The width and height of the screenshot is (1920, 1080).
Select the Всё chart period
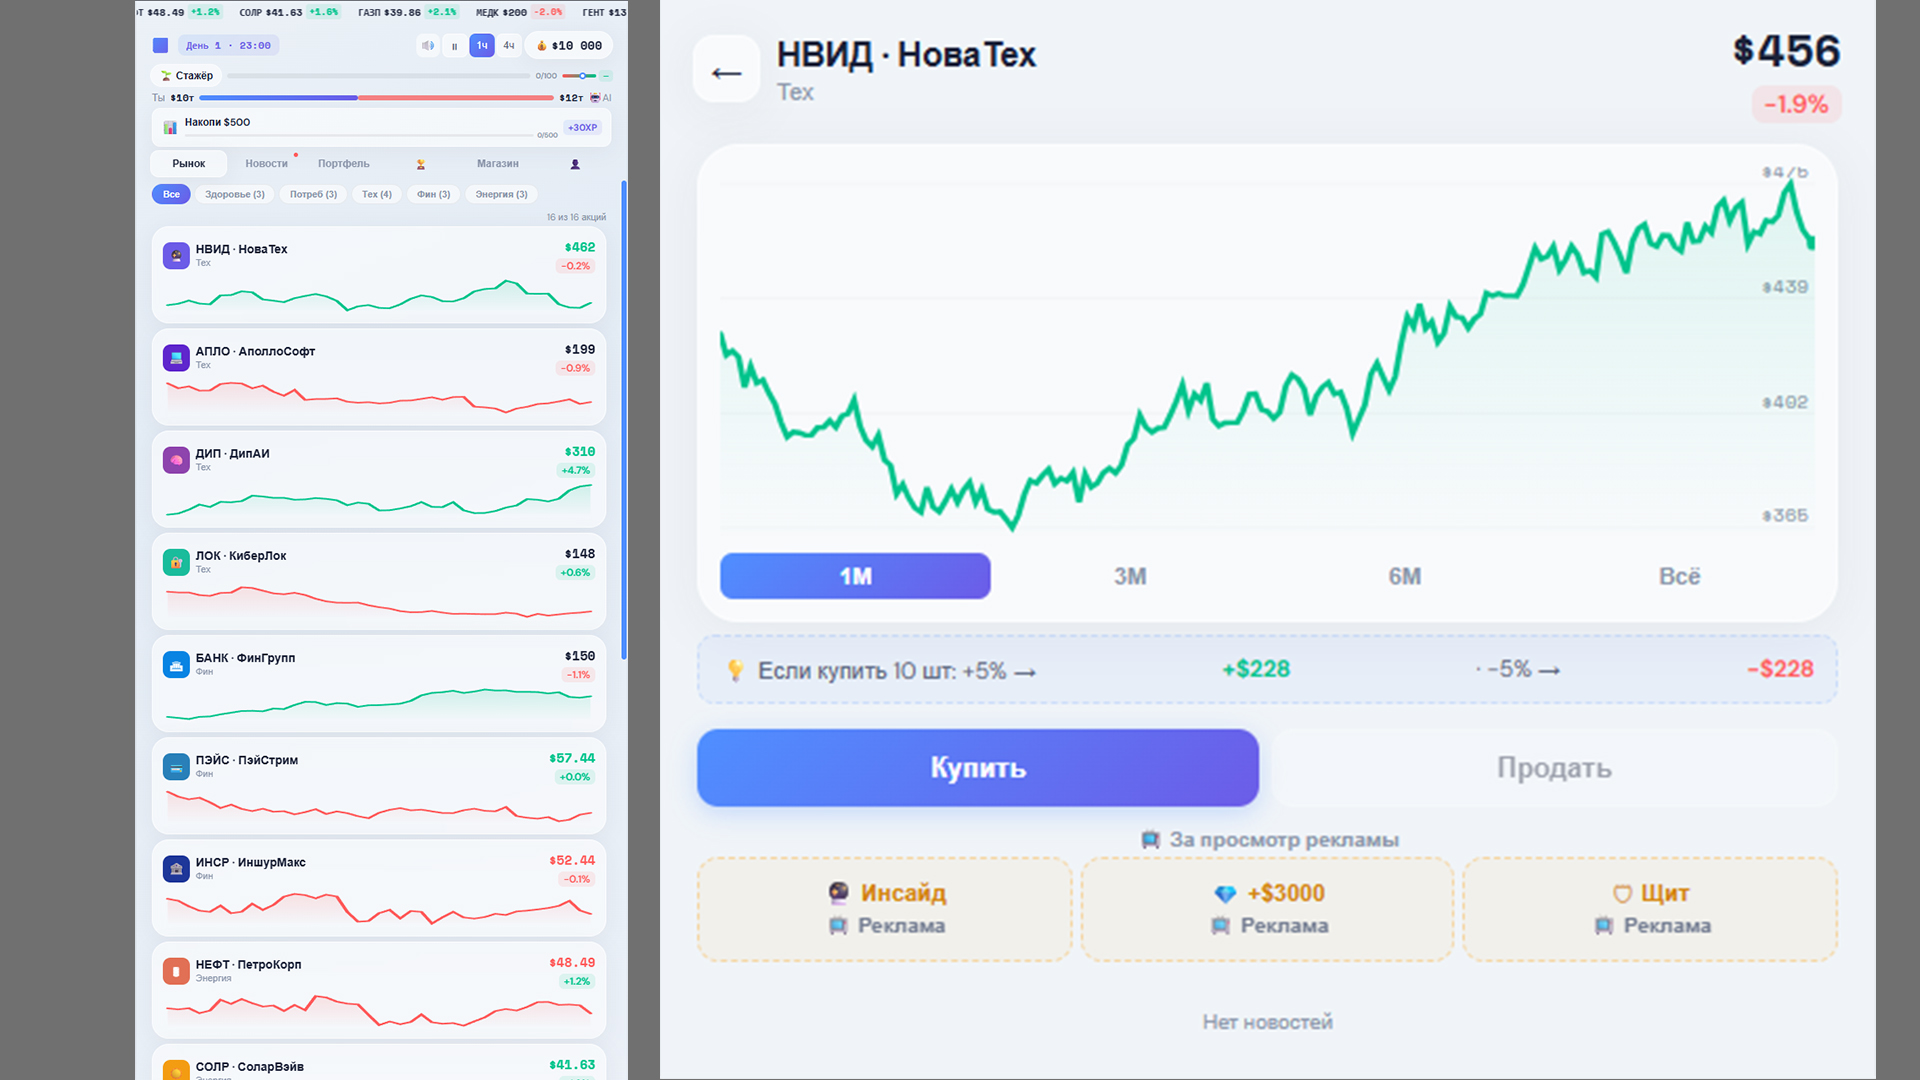pyautogui.click(x=1679, y=576)
